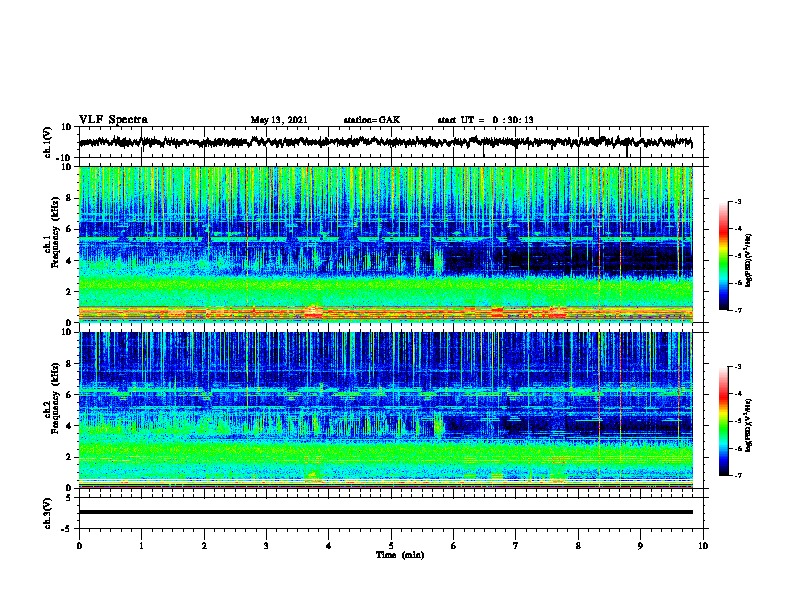
Task: Click the time axis tick label "9"
Action: coord(640,546)
